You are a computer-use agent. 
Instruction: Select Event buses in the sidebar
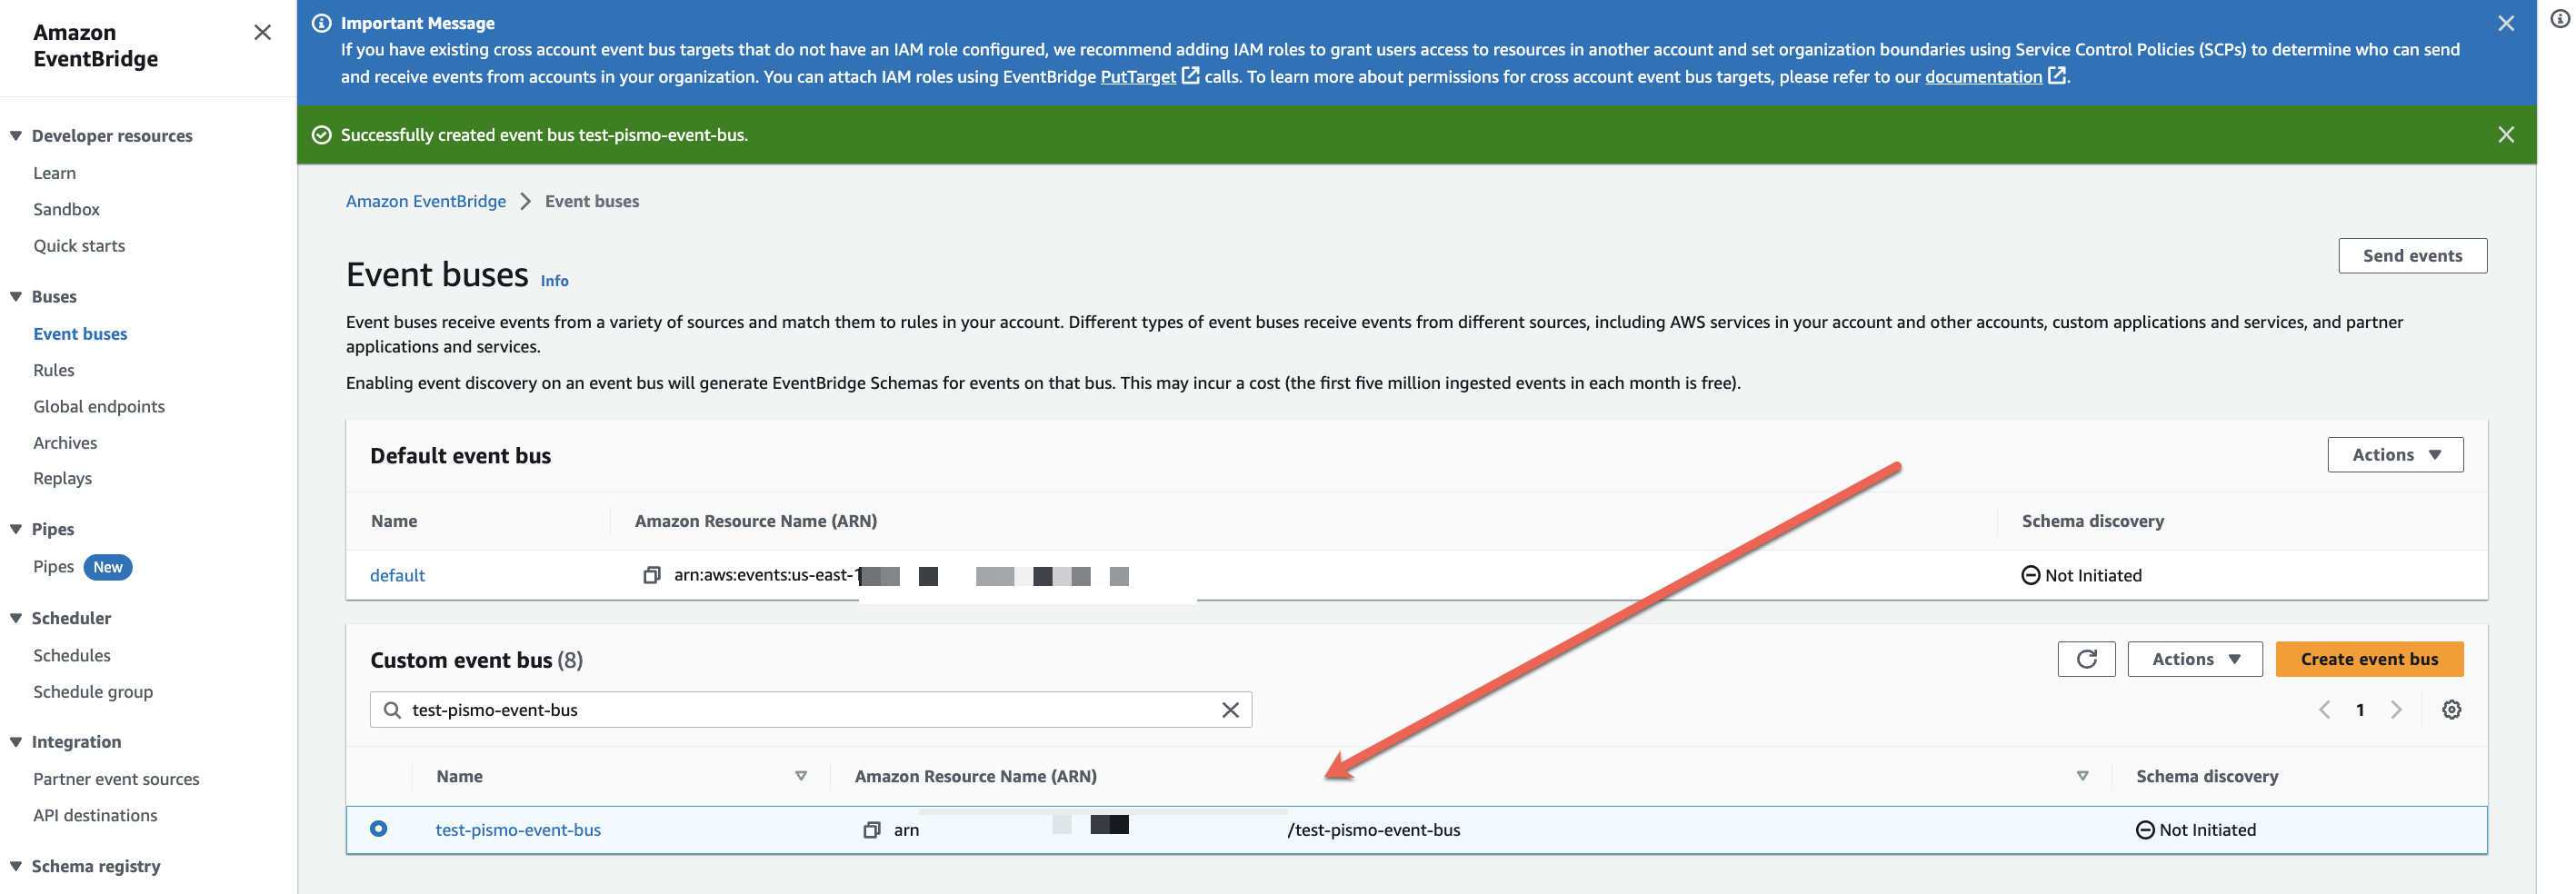pyautogui.click(x=80, y=334)
